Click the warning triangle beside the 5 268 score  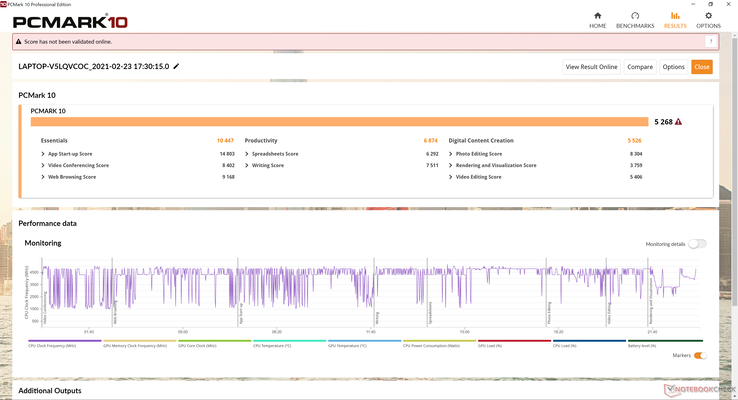point(678,122)
